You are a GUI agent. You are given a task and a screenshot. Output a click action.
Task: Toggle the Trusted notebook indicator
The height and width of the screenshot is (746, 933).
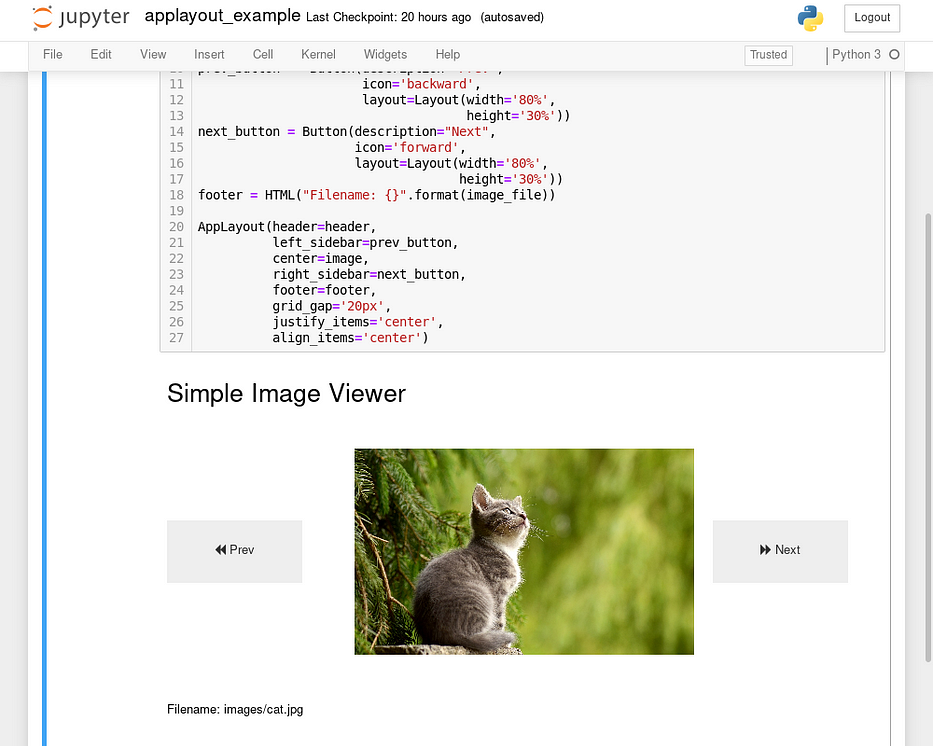pos(768,55)
